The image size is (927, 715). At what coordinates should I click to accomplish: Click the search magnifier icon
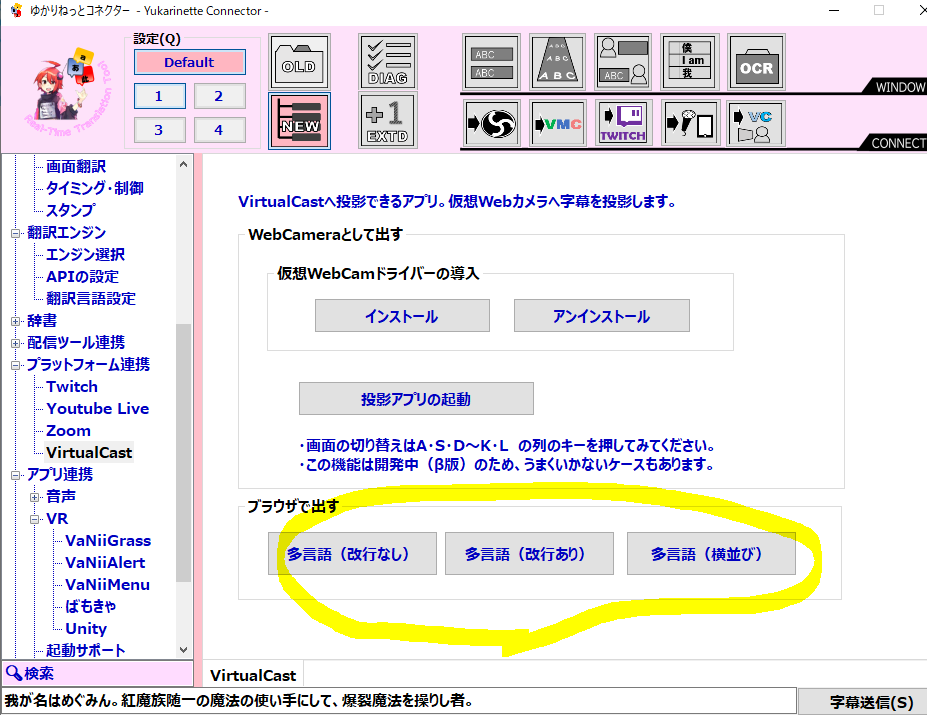pyautogui.click(x=13, y=673)
